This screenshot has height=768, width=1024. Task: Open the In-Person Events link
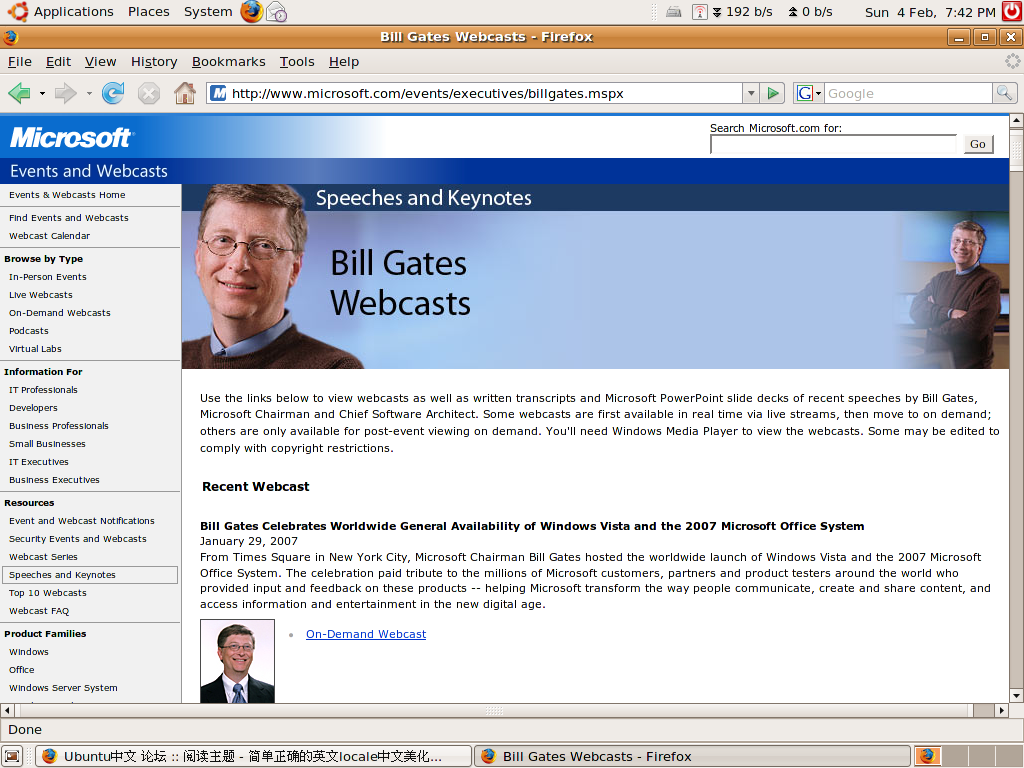click(x=48, y=277)
